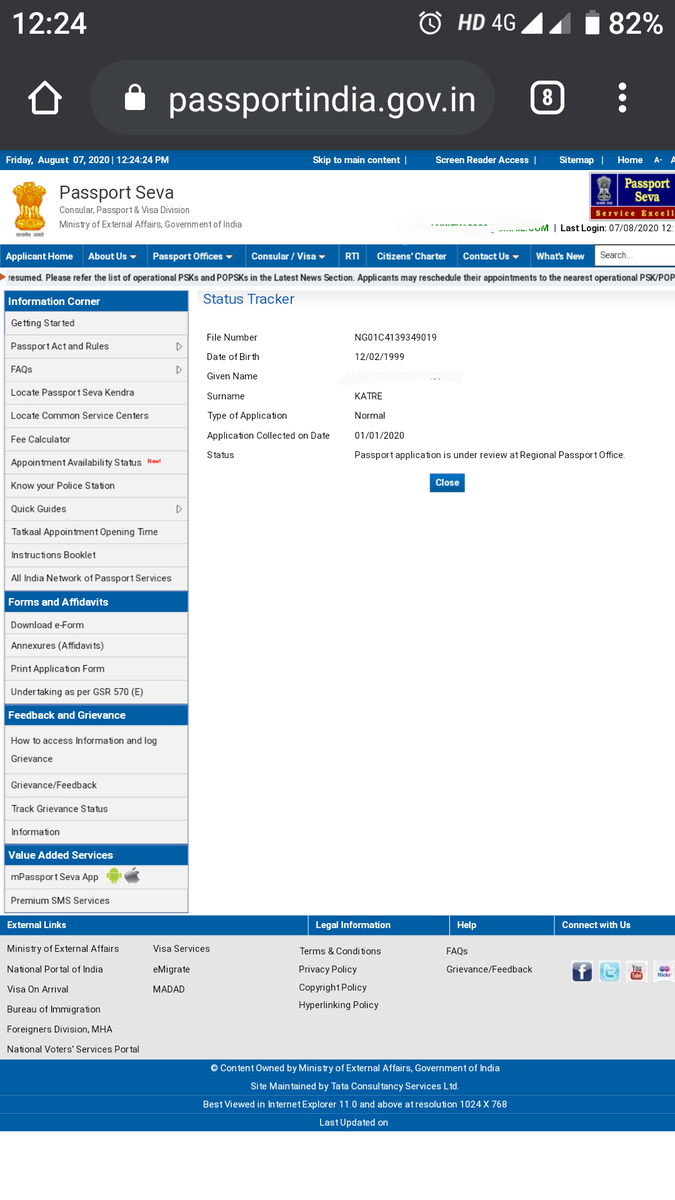Open the Android mPassport Seva app icon
This screenshot has width=675, height=1200.
coord(114,876)
